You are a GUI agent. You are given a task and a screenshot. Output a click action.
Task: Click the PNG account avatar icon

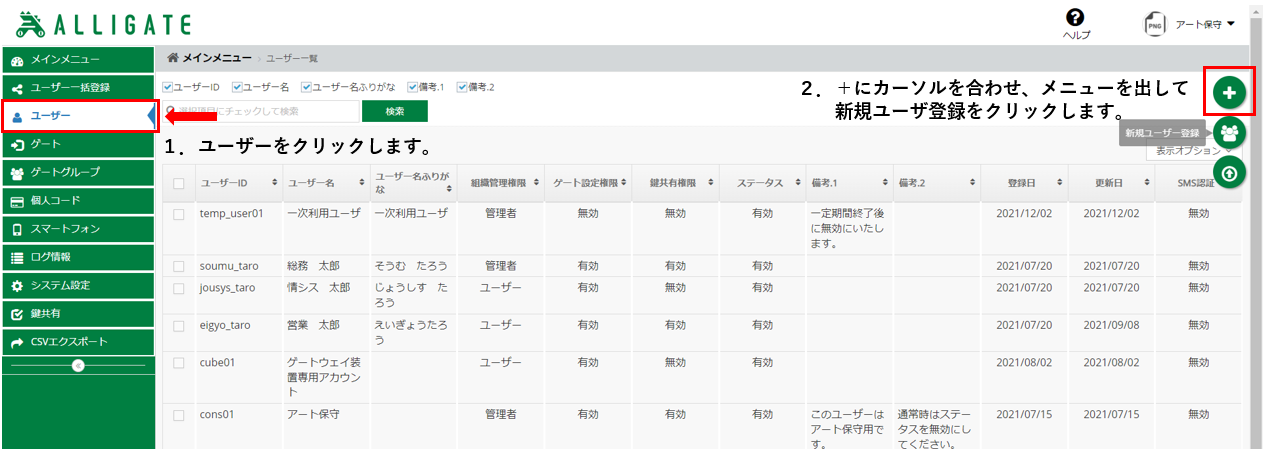1154,24
